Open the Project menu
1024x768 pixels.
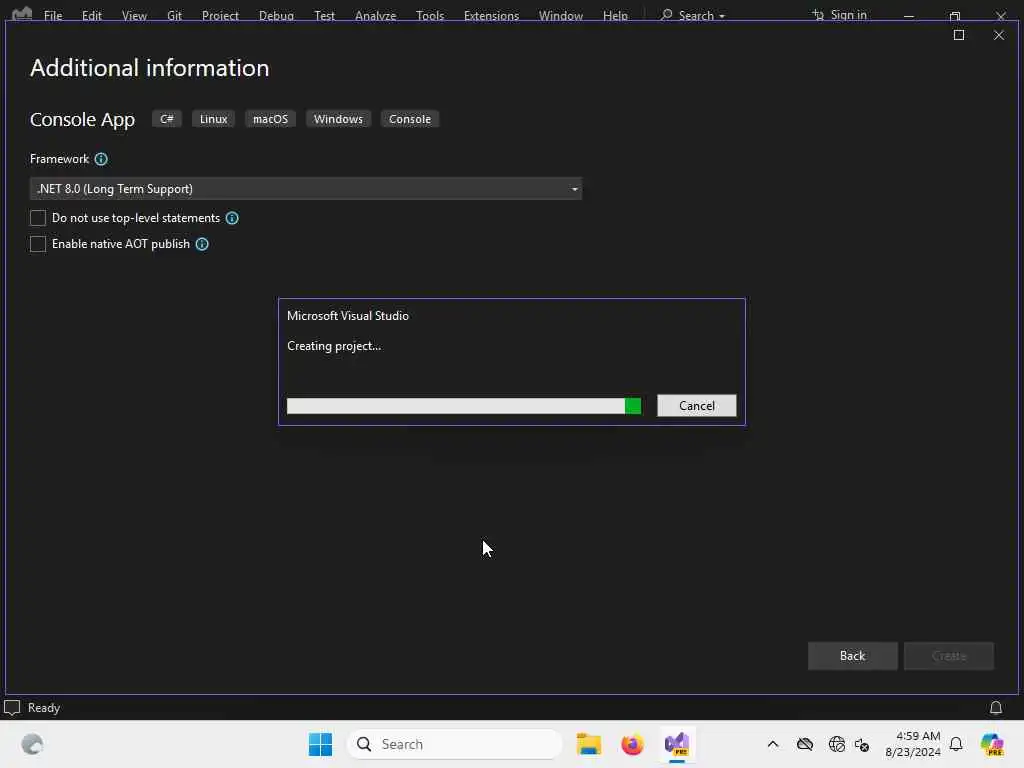pyautogui.click(x=220, y=15)
